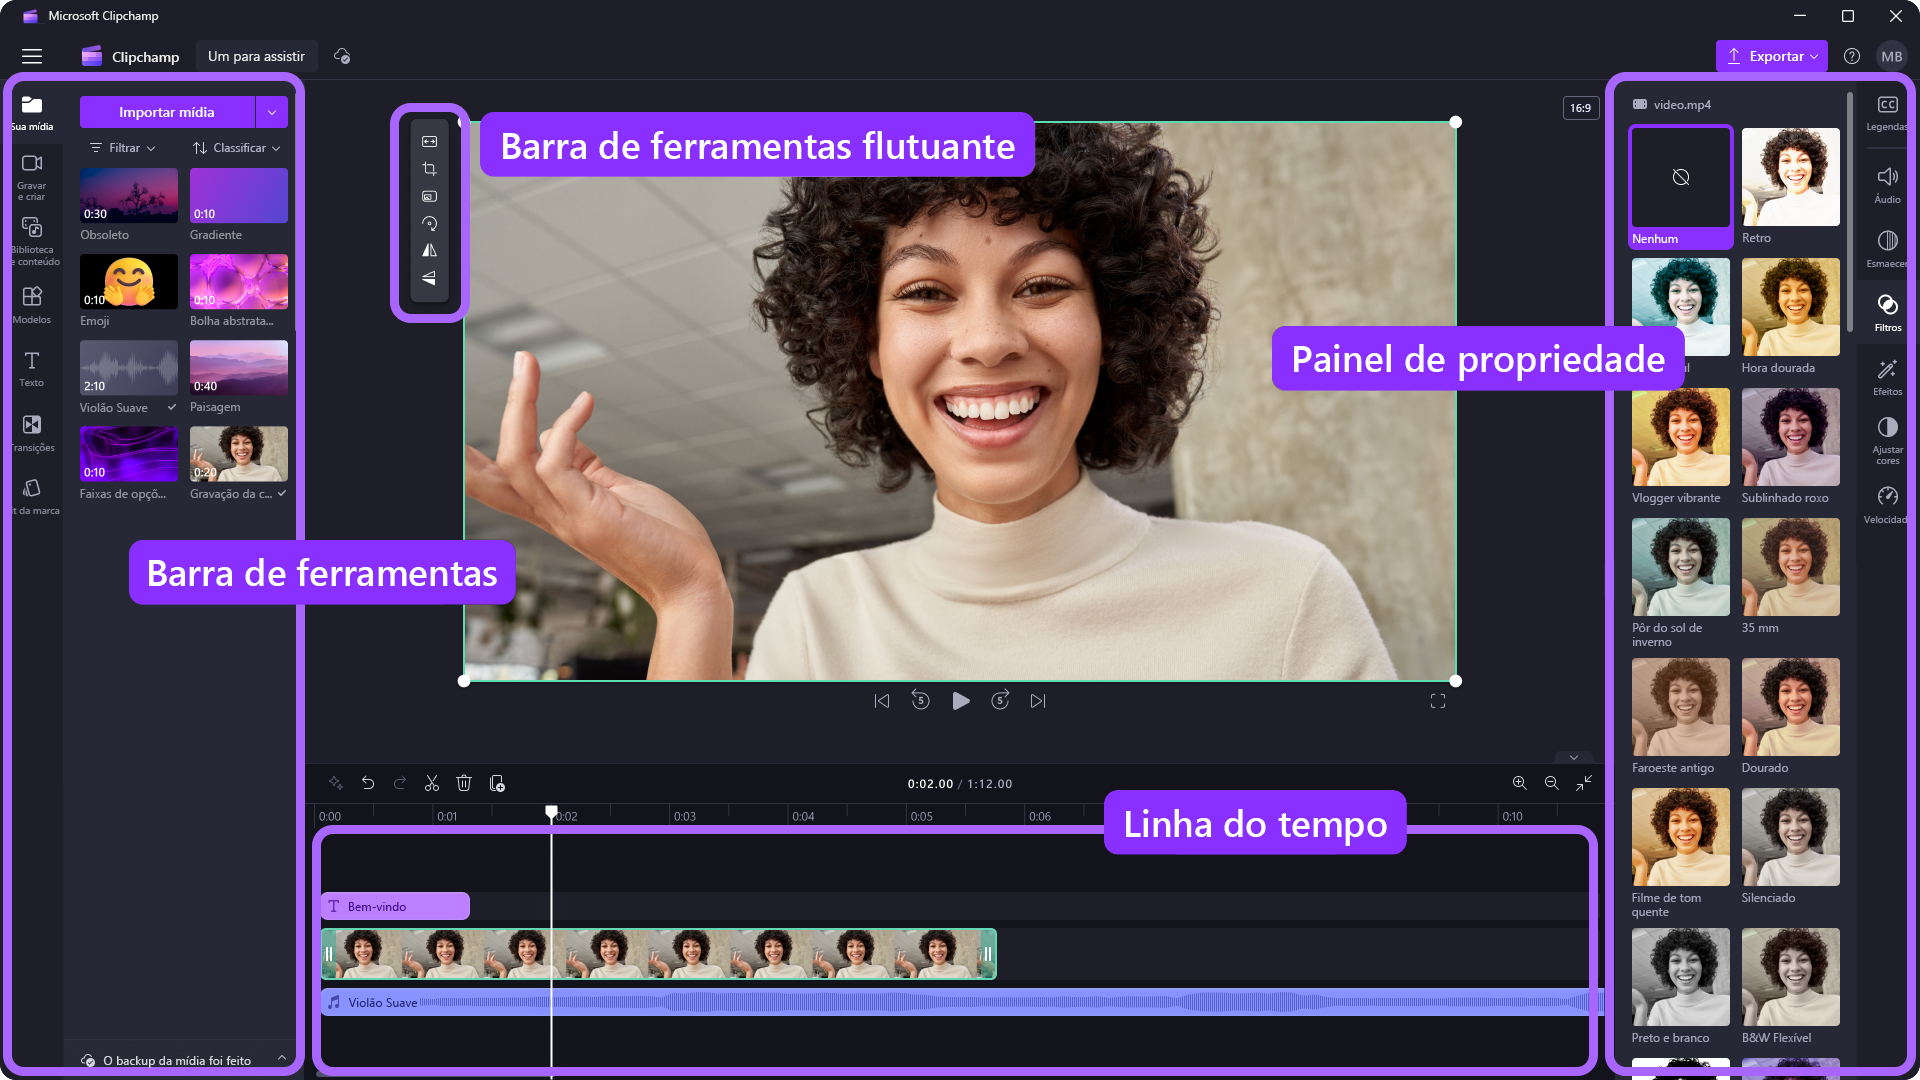Image resolution: width=1920 pixels, height=1080 pixels.
Task: Enter fullscreen preview
Action: pos(1438,701)
